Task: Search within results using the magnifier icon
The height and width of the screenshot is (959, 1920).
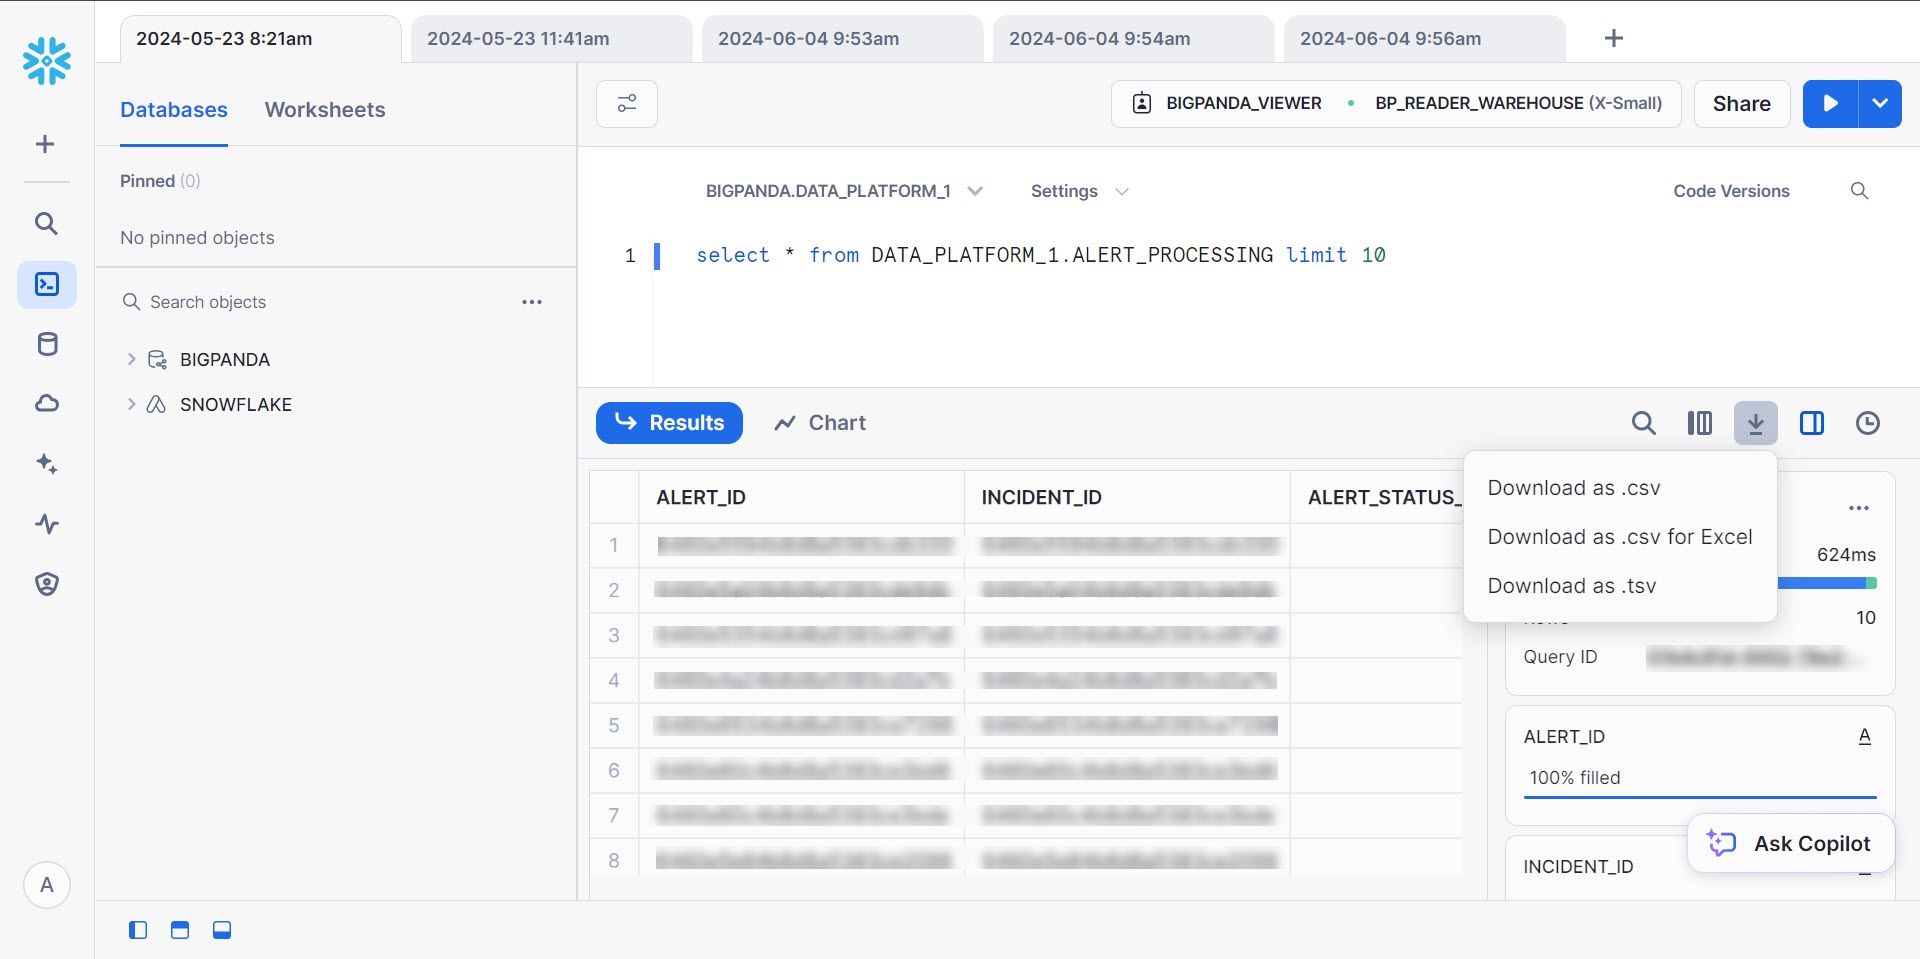Action: click(1644, 423)
